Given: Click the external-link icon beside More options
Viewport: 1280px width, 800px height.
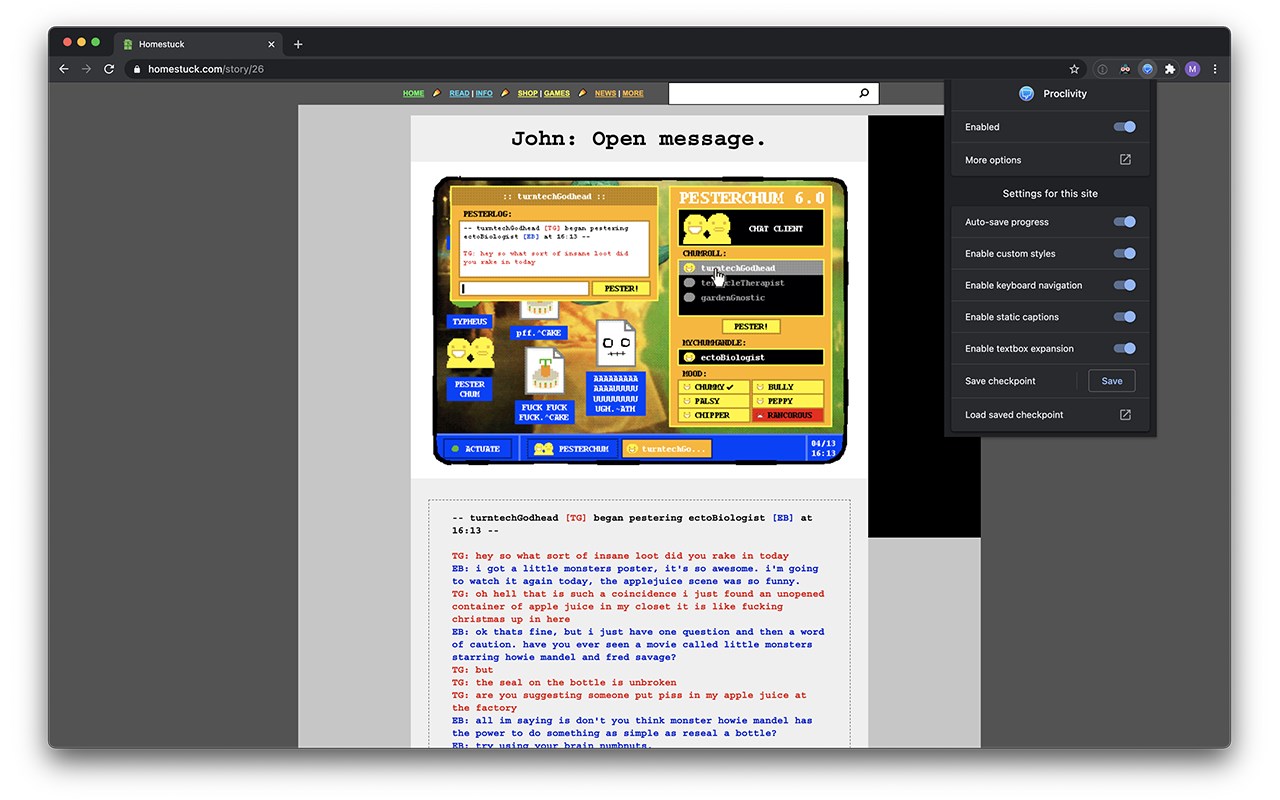Looking at the screenshot, I should [x=1125, y=160].
